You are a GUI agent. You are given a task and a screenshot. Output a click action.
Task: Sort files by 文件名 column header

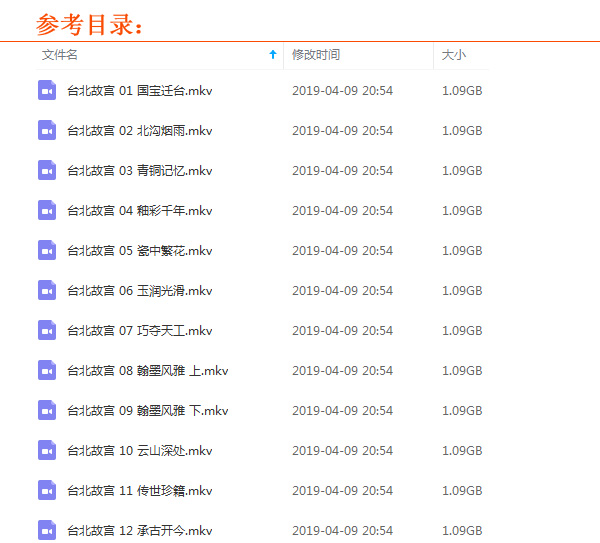pyautogui.click(x=60, y=55)
